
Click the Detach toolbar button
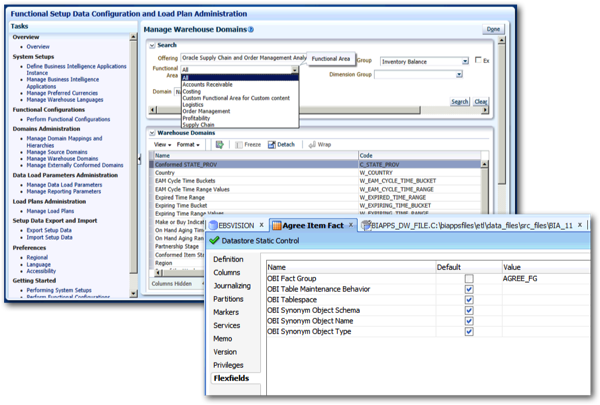(281, 145)
